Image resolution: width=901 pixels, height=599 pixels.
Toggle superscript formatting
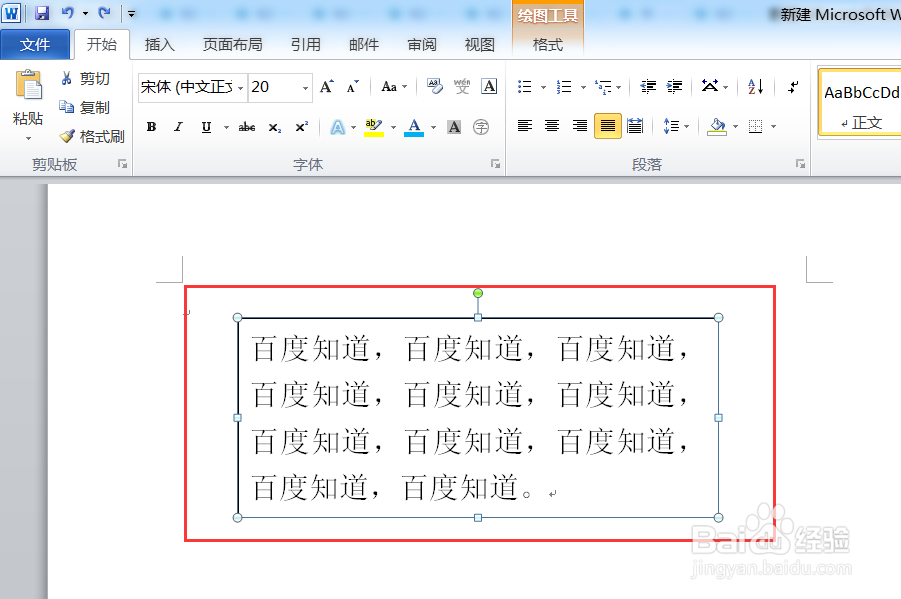pos(302,127)
